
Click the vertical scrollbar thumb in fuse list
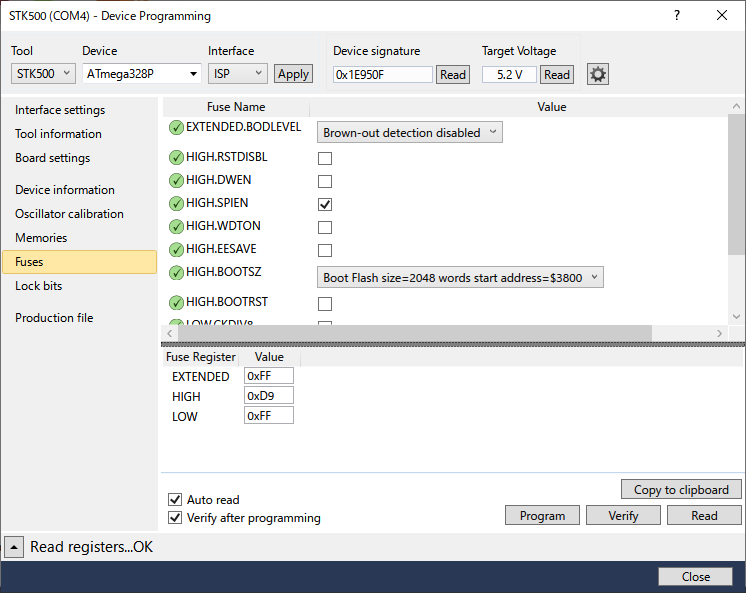(x=736, y=185)
